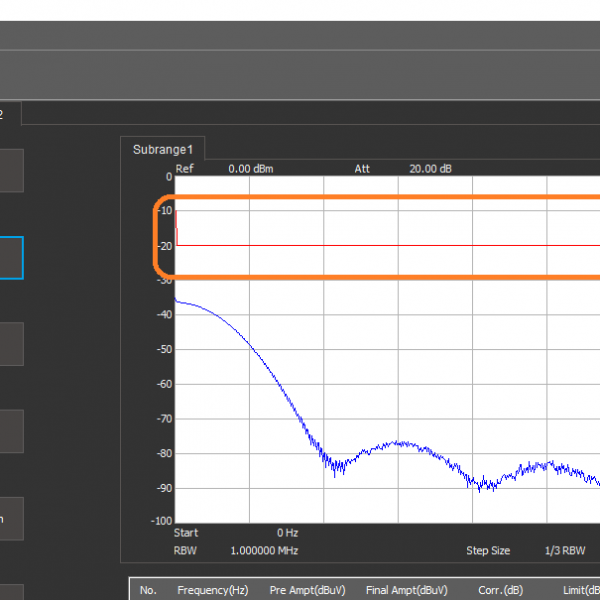Screen dimensions: 600x600
Task: Select the Subrange1 tab
Action: point(162,149)
